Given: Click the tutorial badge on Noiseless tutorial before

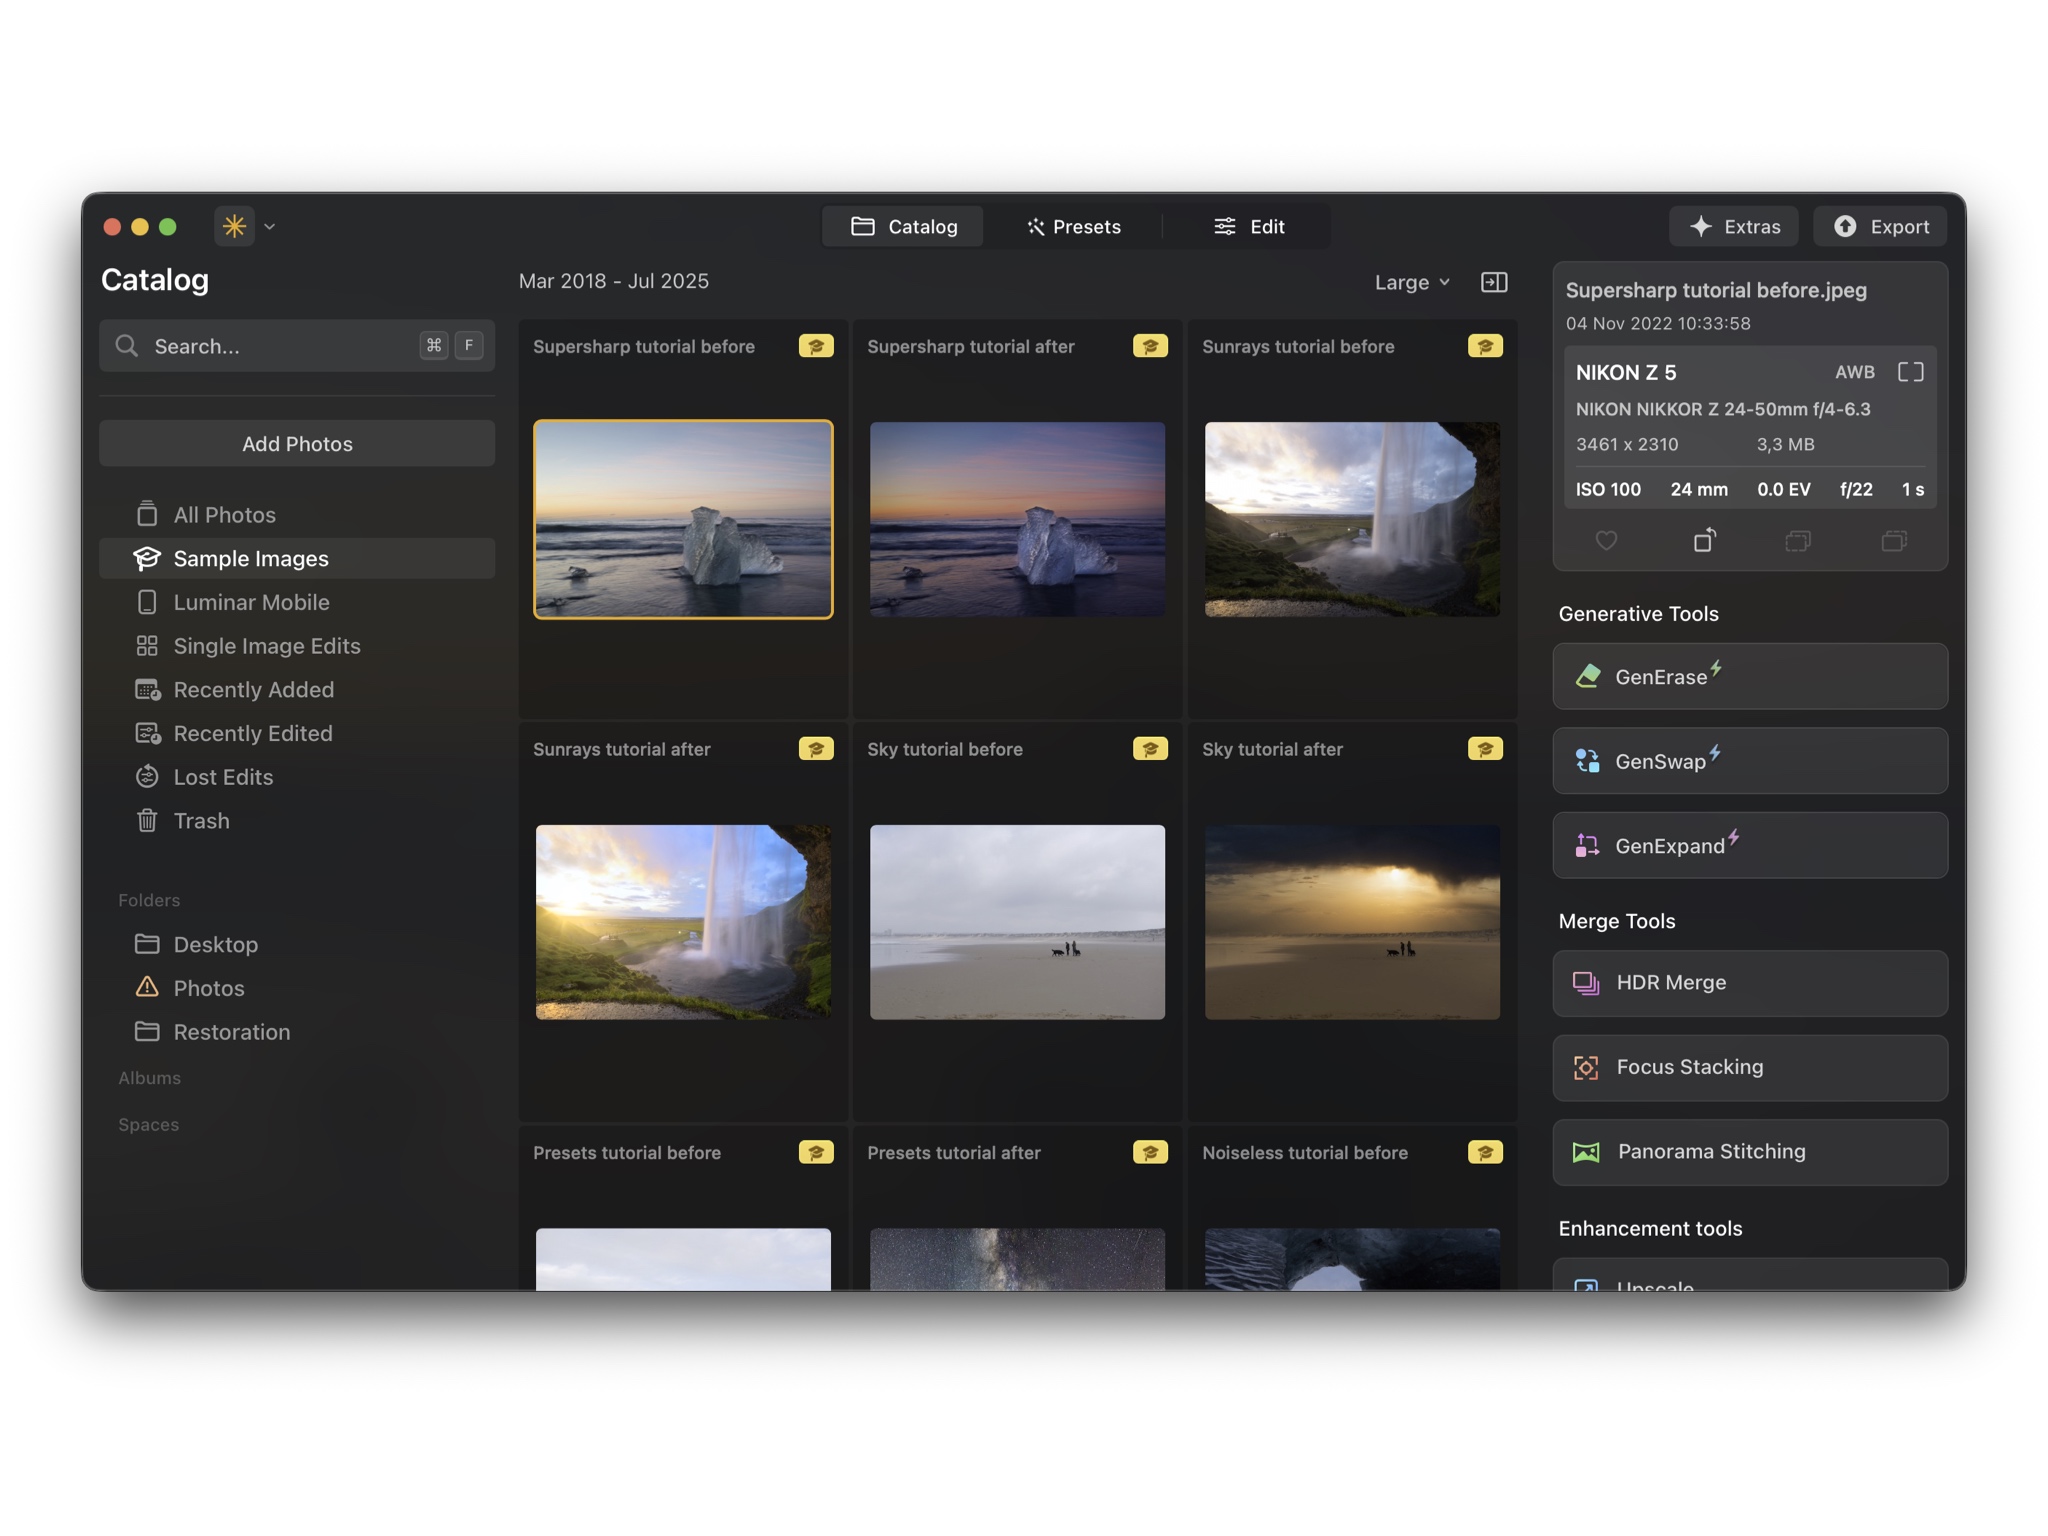Looking at the screenshot, I should coord(1485,1153).
